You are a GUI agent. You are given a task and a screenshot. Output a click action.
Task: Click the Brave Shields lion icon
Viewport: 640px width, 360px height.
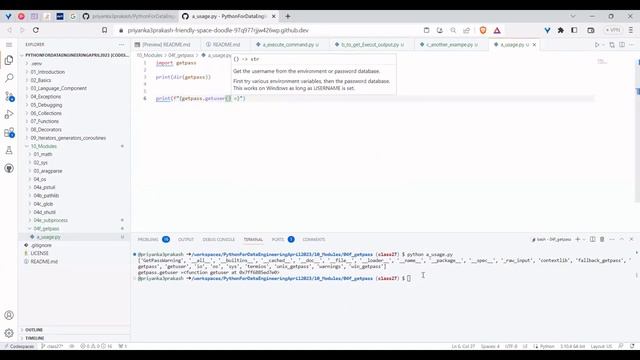pyautogui.click(x=483, y=30)
